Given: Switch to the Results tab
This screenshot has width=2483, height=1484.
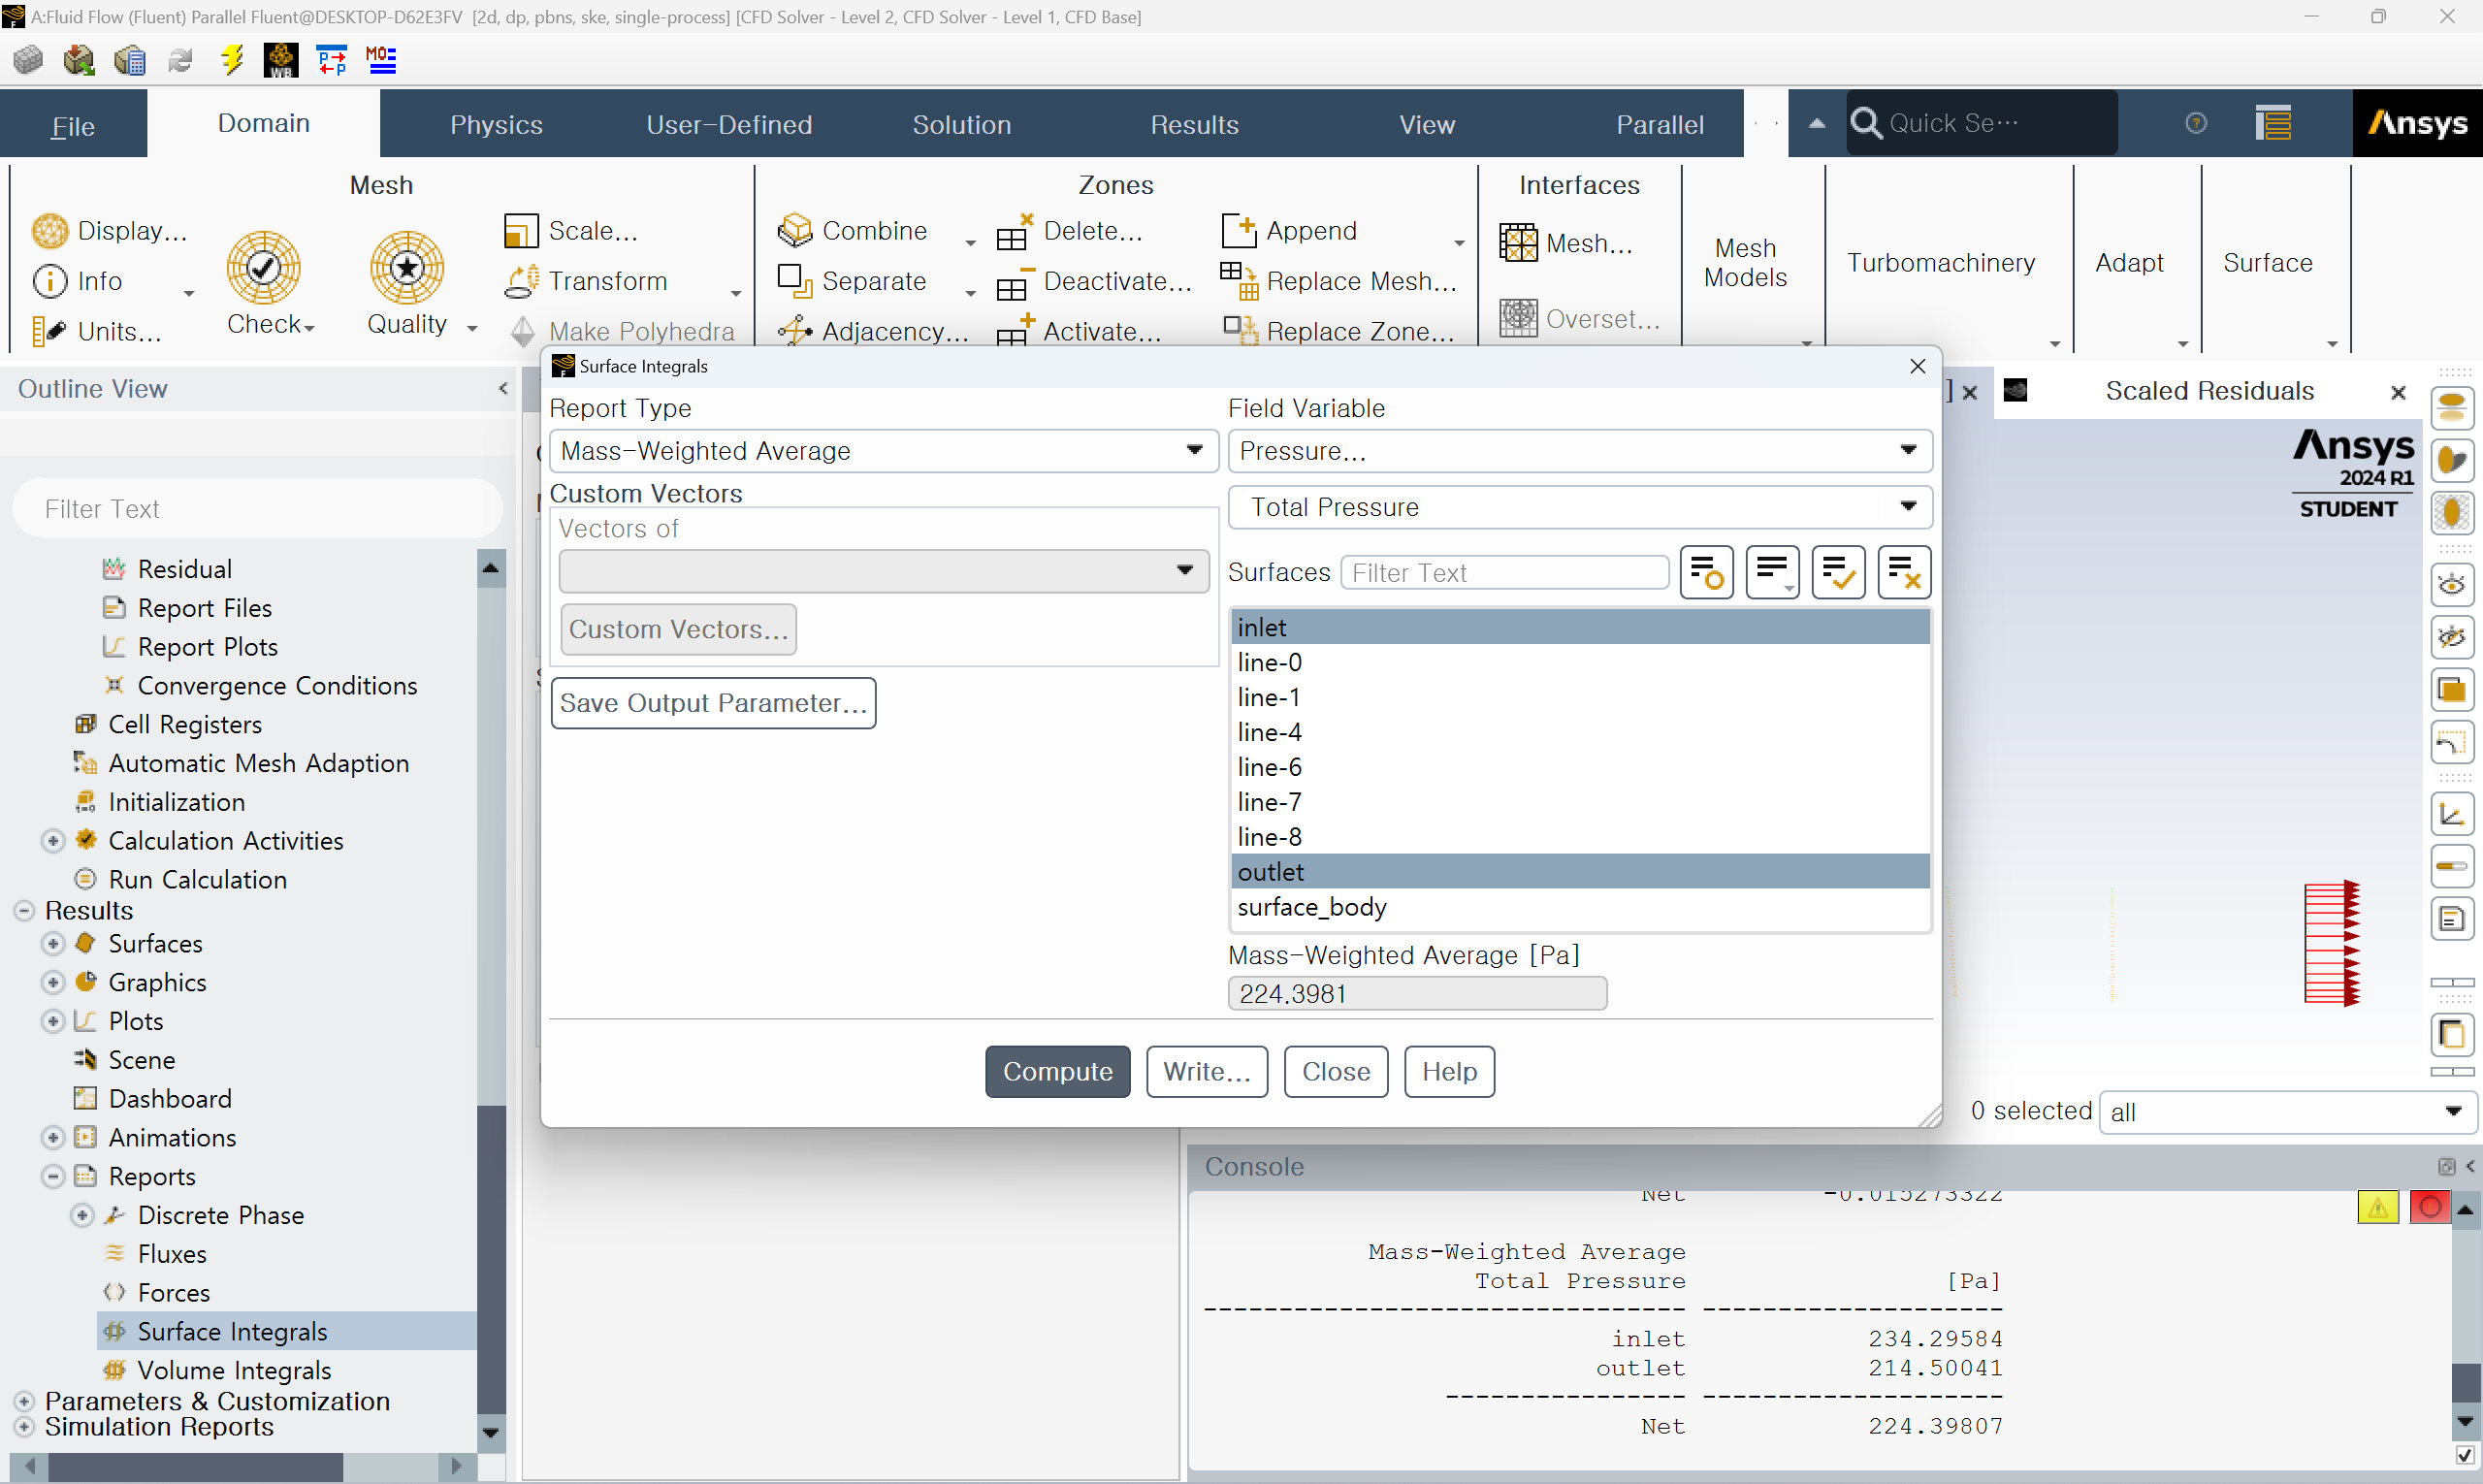Looking at the screenshot, I should pyautogui.click(x=1194, y=125).
